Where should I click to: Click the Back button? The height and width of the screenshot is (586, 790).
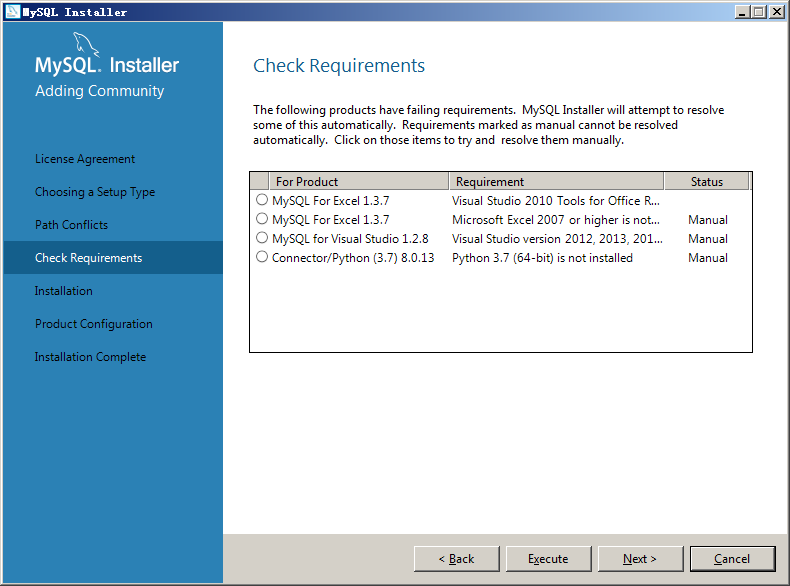[x=456, y=559]
